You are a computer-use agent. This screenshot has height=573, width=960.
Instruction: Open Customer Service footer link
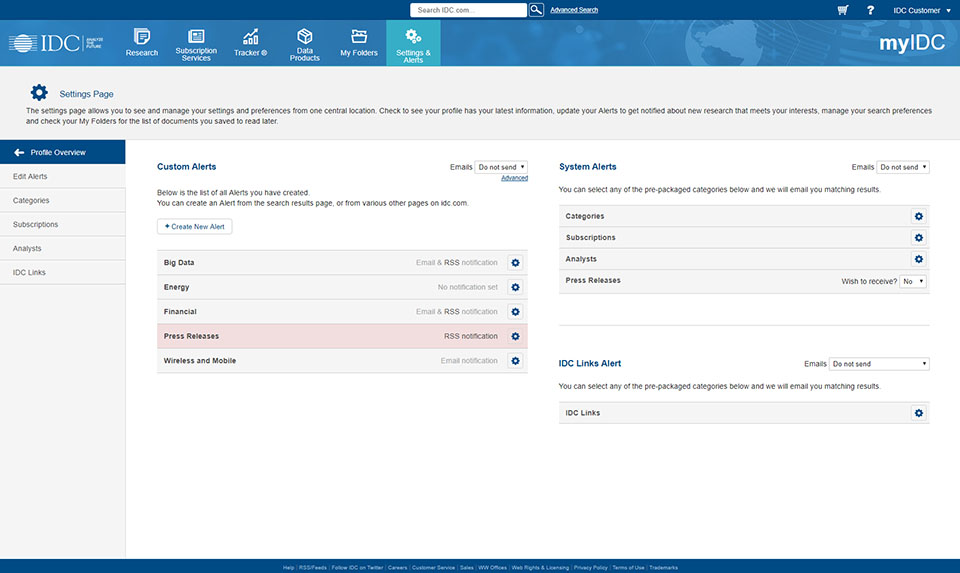[x=433, y=567]
